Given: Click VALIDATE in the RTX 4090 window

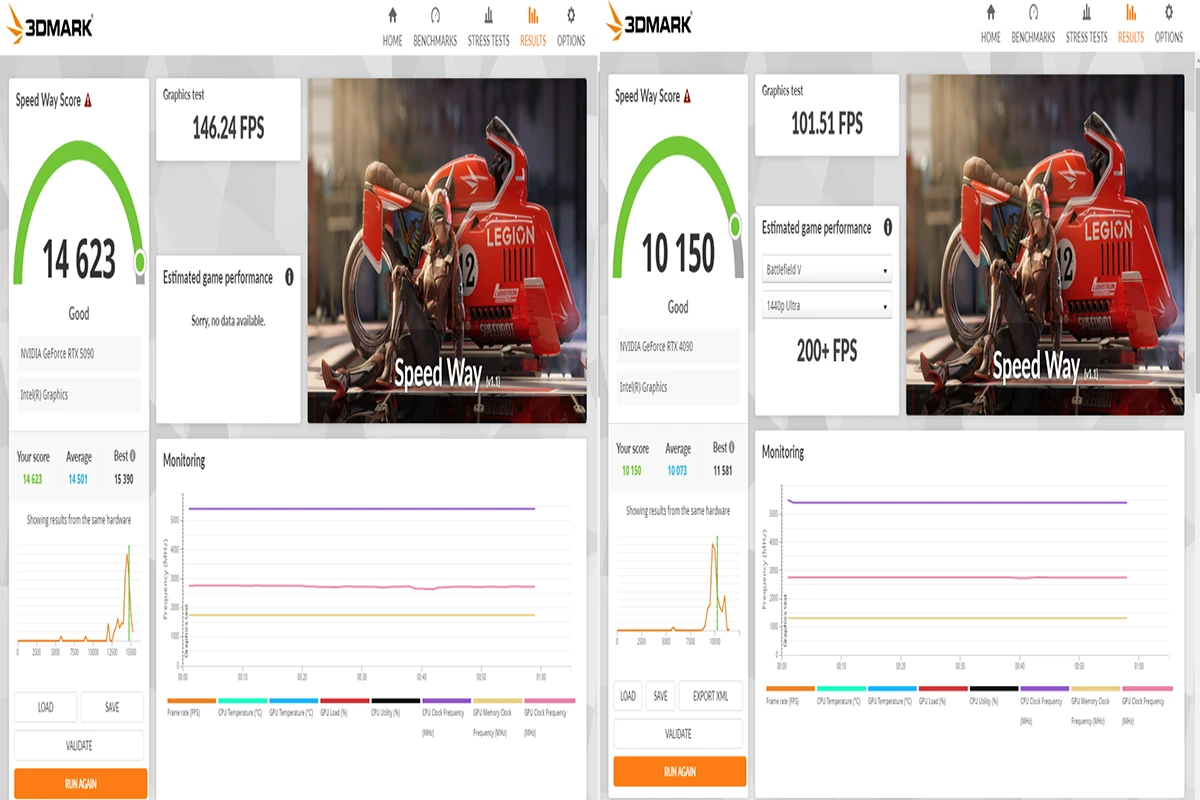Looking at the screenshot, I should pyautogui.click(x=678, y=734).
